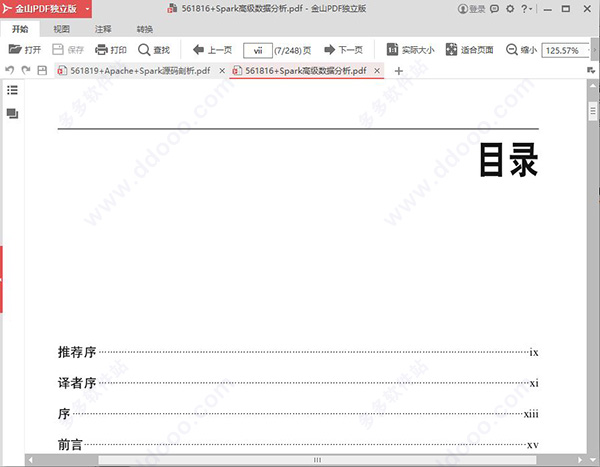Open the thumbnails sidebar panel icon

12,113
